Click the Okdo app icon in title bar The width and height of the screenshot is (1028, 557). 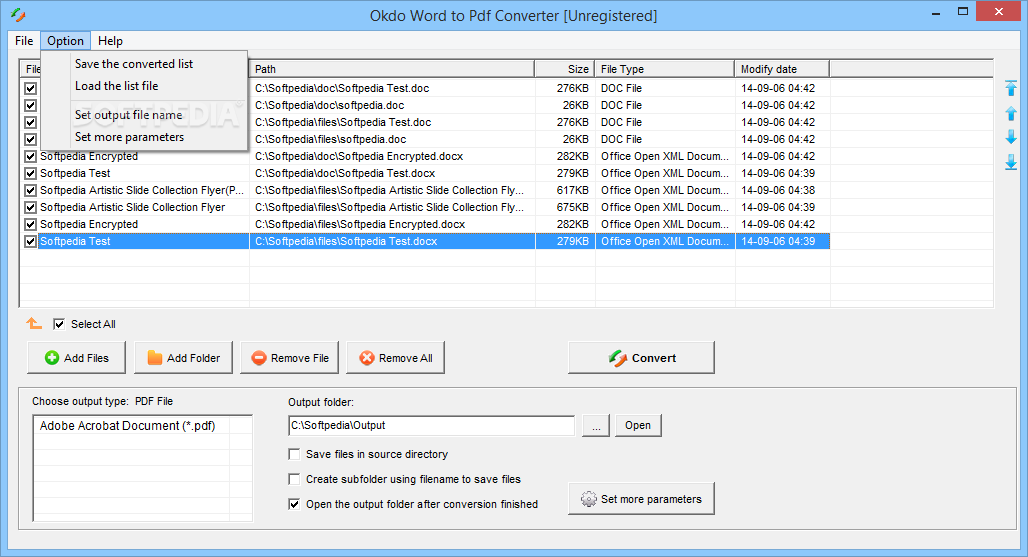coord(18,14)
